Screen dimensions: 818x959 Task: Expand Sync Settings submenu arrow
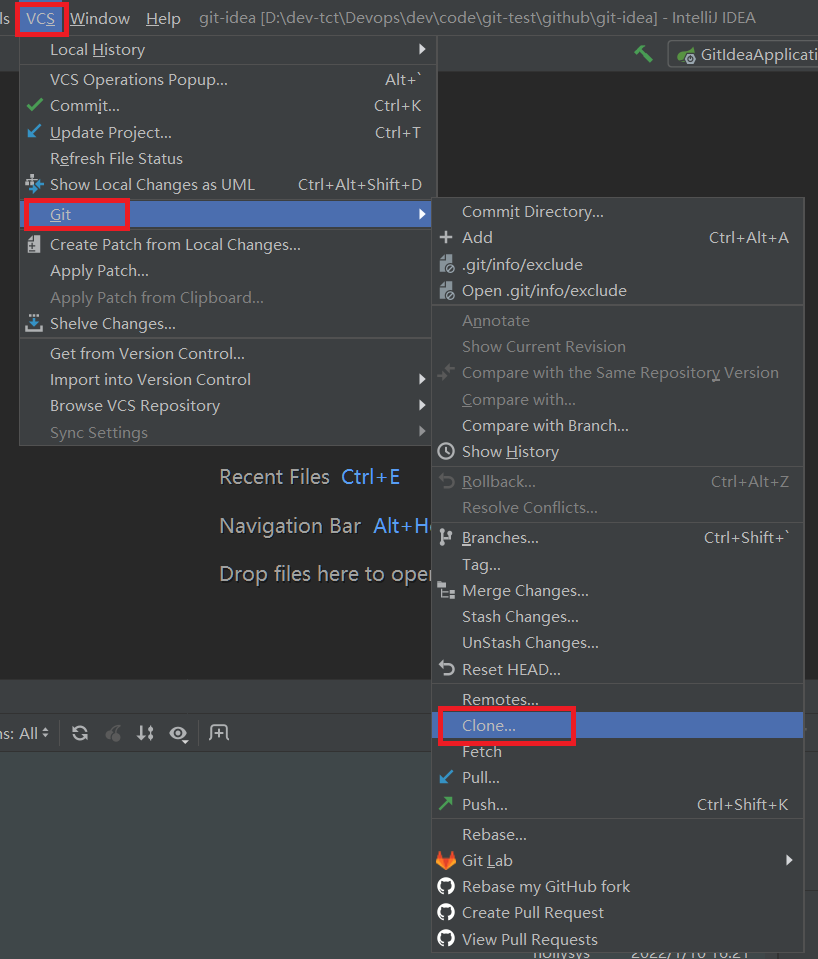point(422,431)
